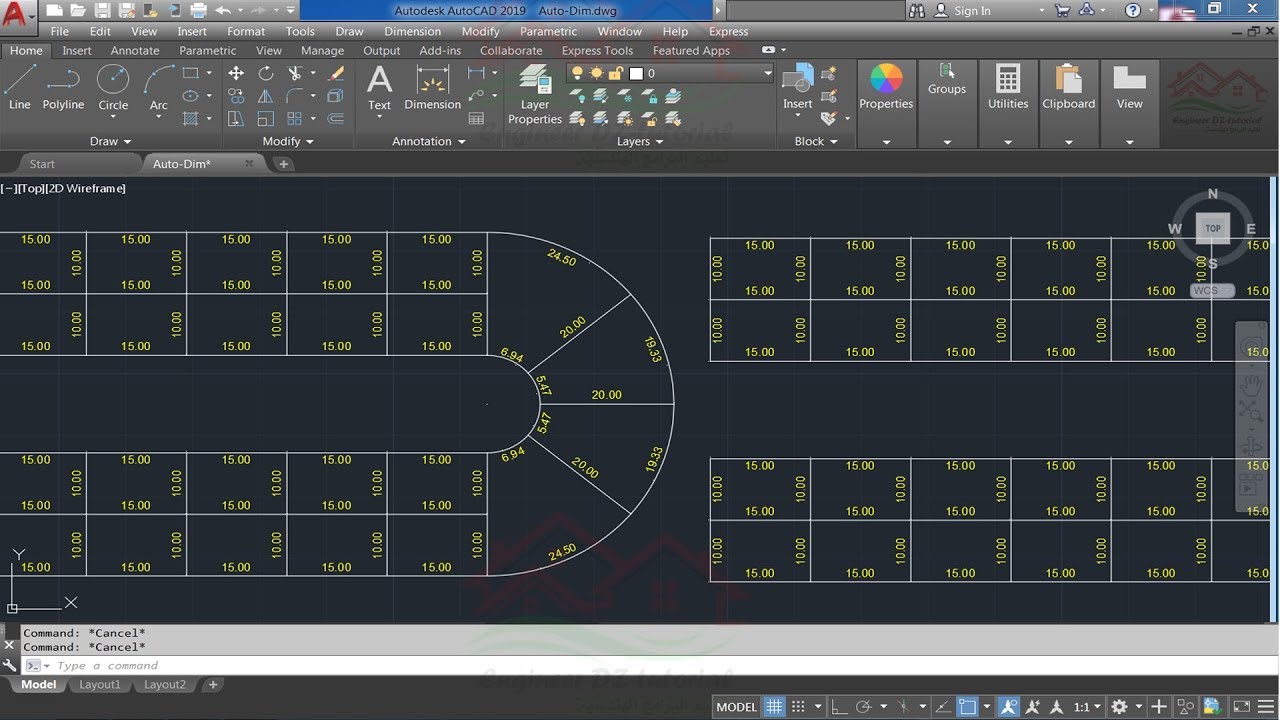Click the Save icon in quick access

pos(101,10)
